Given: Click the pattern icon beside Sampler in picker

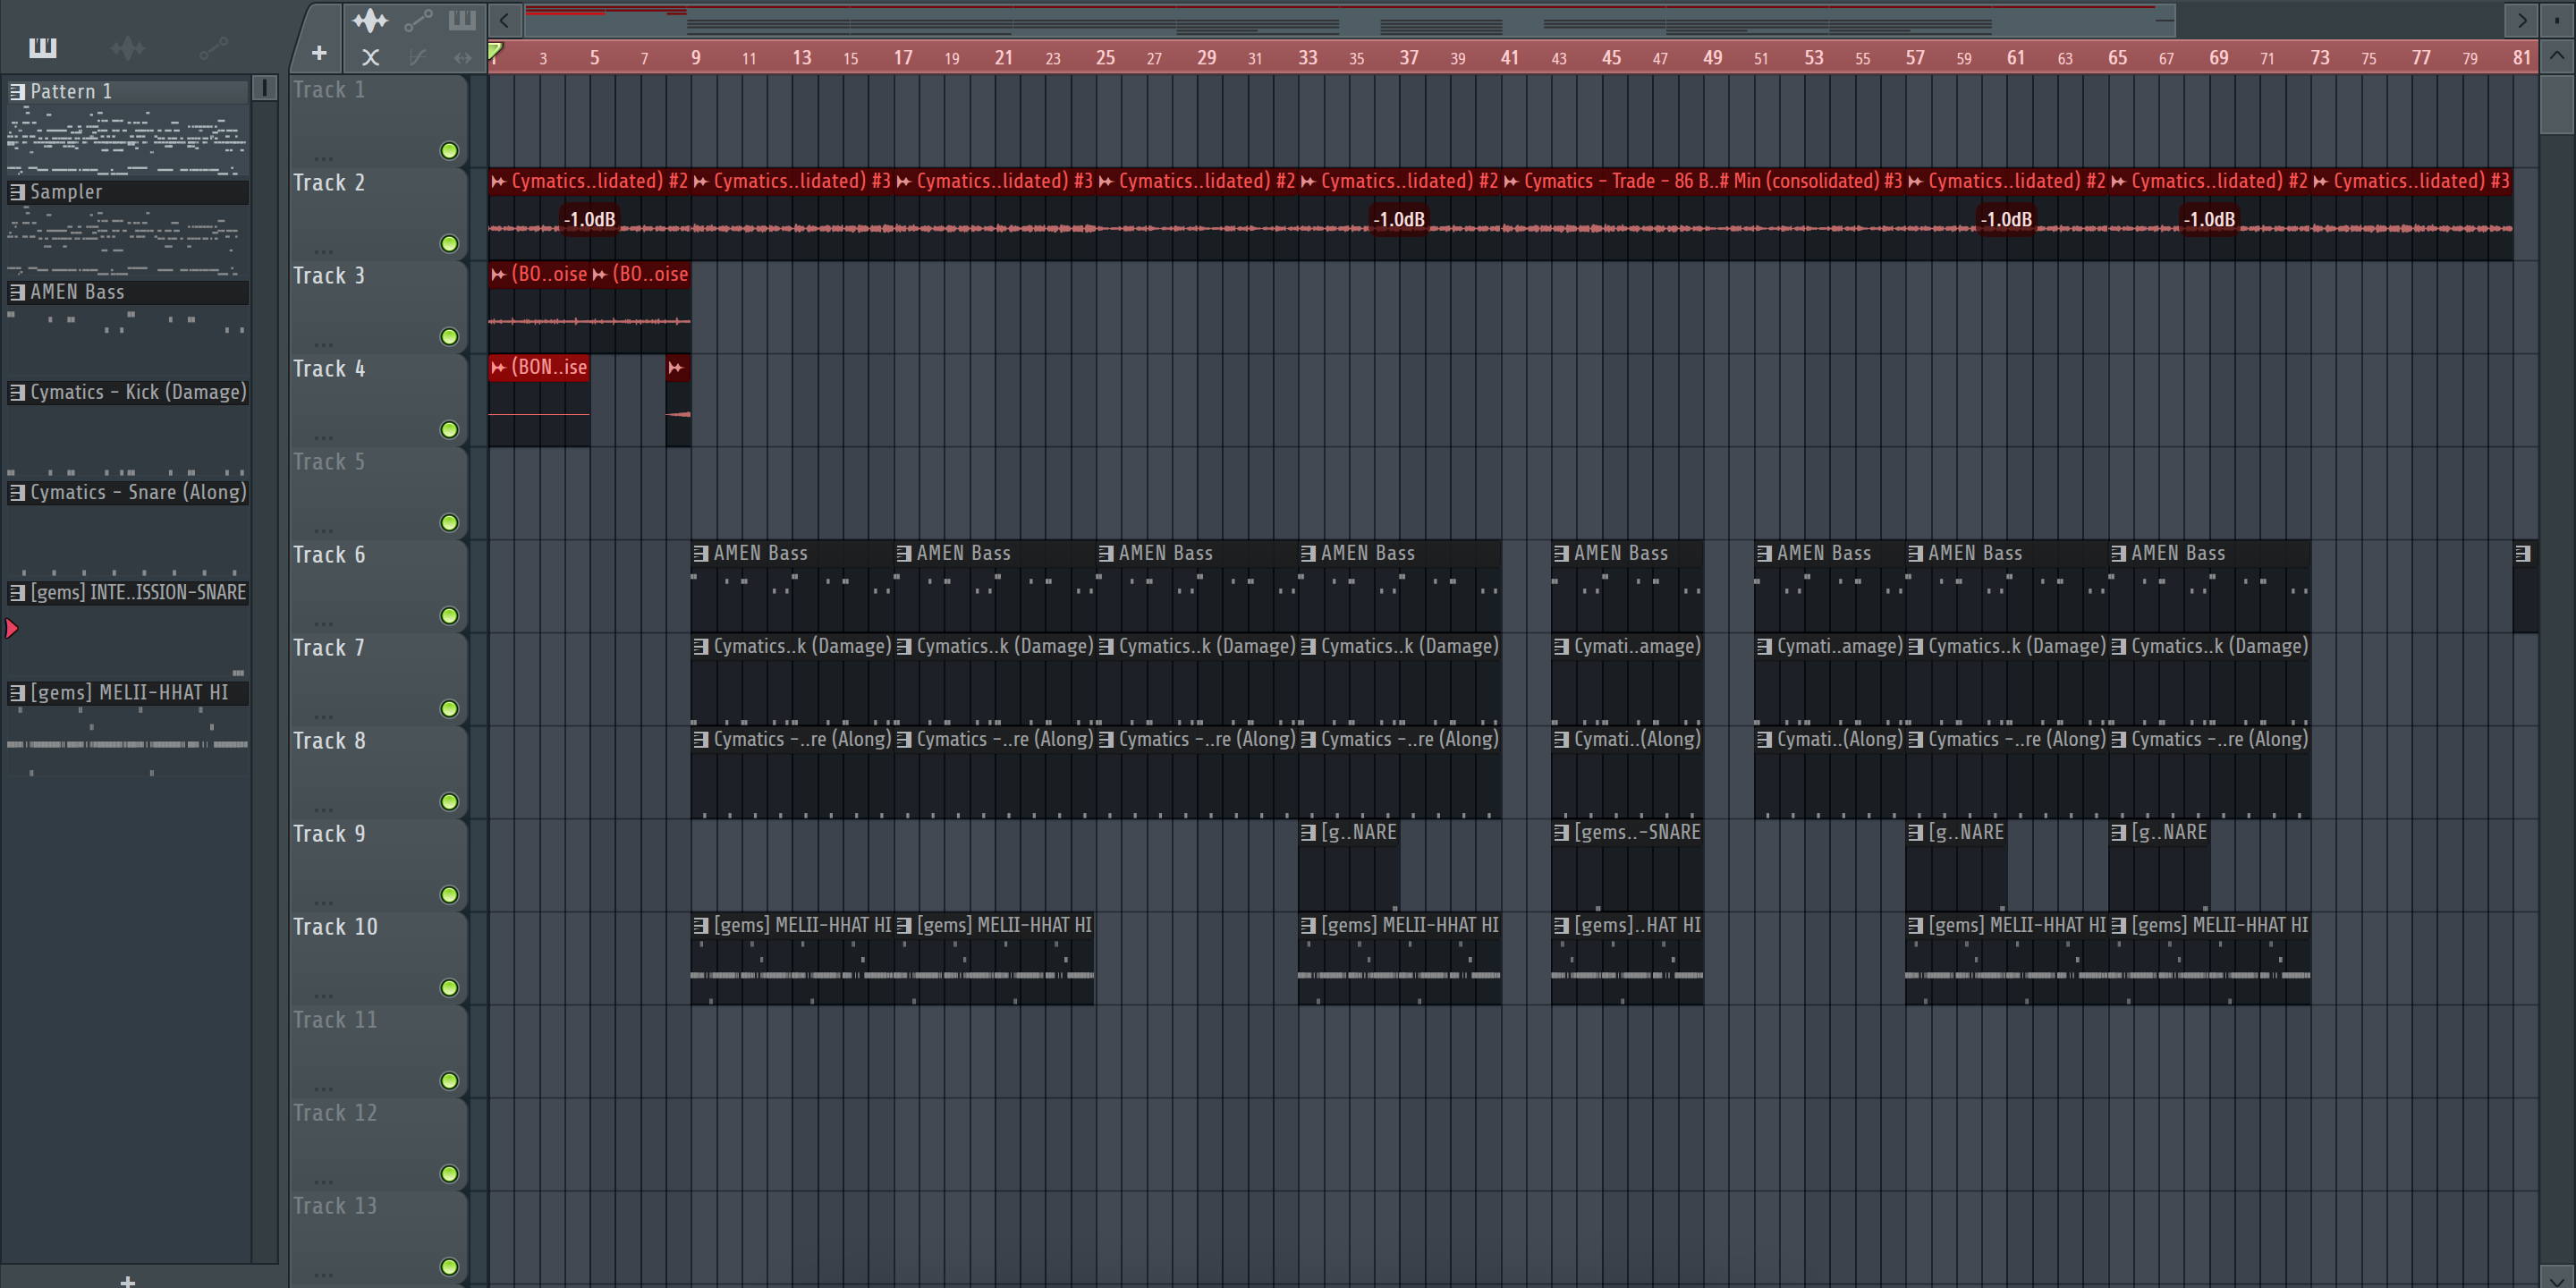Looking at the screenshot, I should point(17,191).
